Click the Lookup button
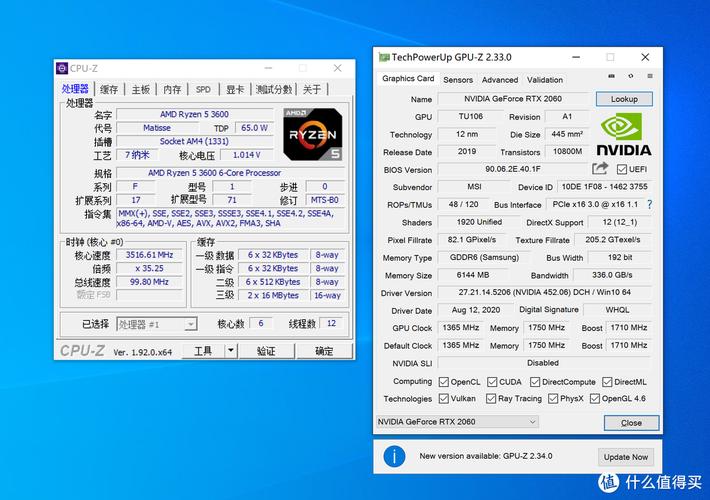This screenshot has height=500, width=710. [x=624, y=99]
